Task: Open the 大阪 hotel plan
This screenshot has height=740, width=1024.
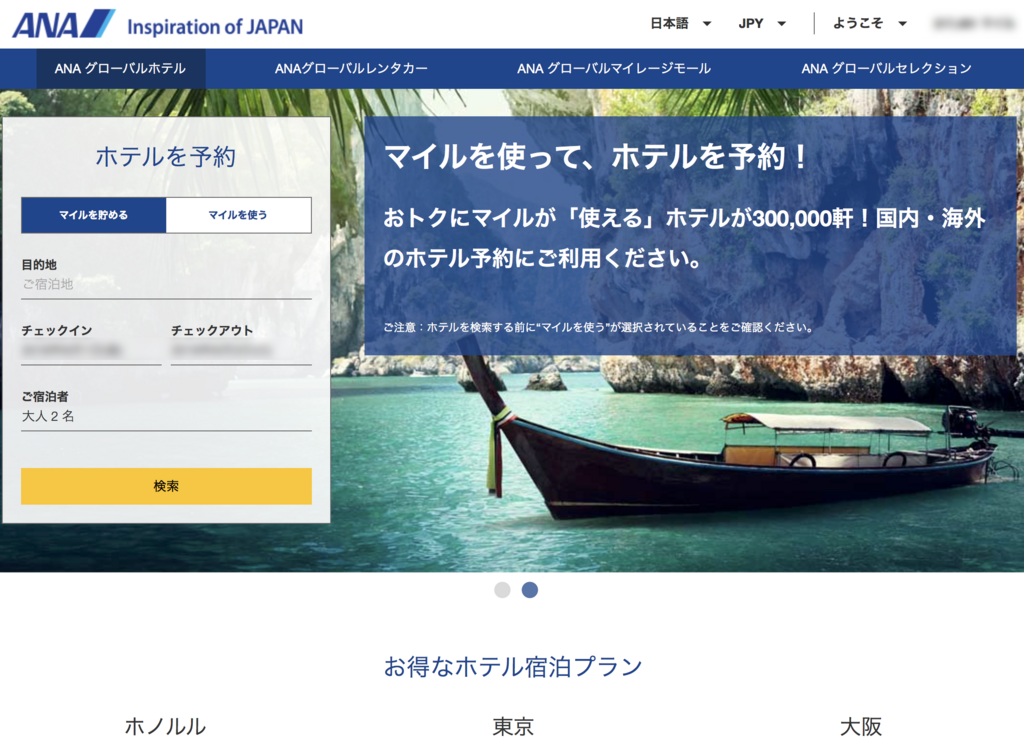Action: click(x=860, y=726)
